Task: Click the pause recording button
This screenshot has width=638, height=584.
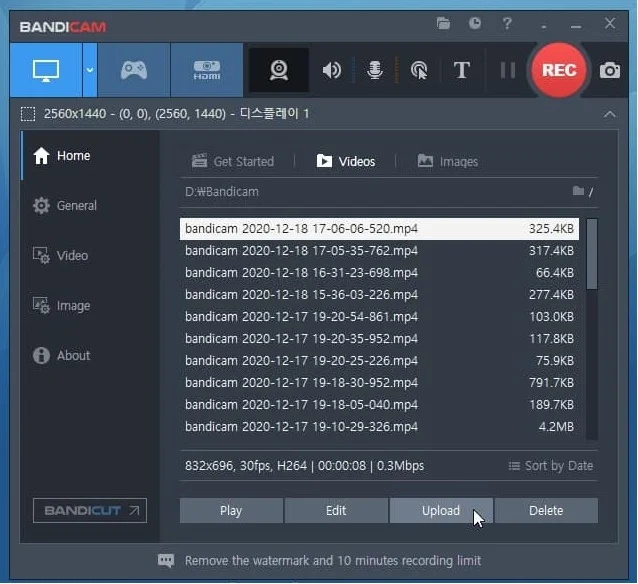Action: (x=507, y=70)
